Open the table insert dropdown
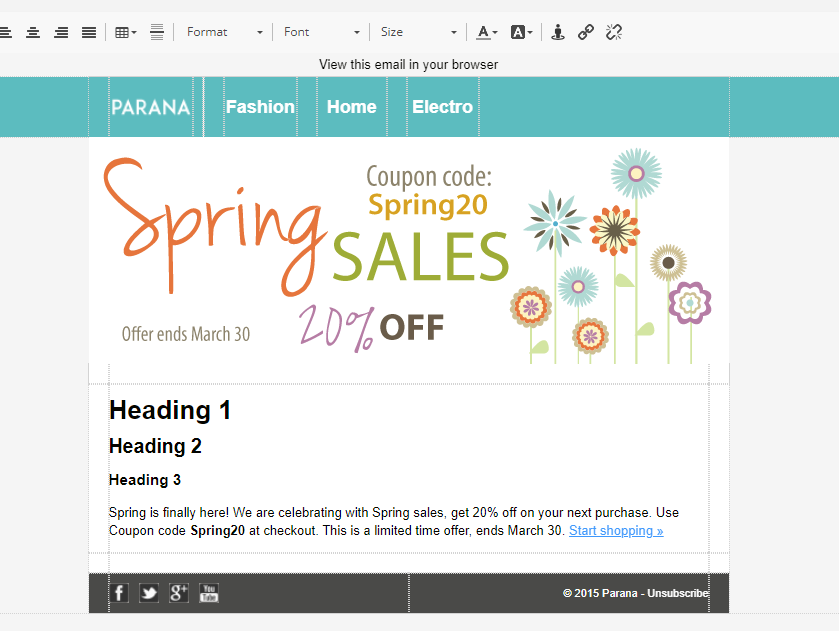Viewport: 839px width, 631px height. pyautogui.click(x=126, y=32)
